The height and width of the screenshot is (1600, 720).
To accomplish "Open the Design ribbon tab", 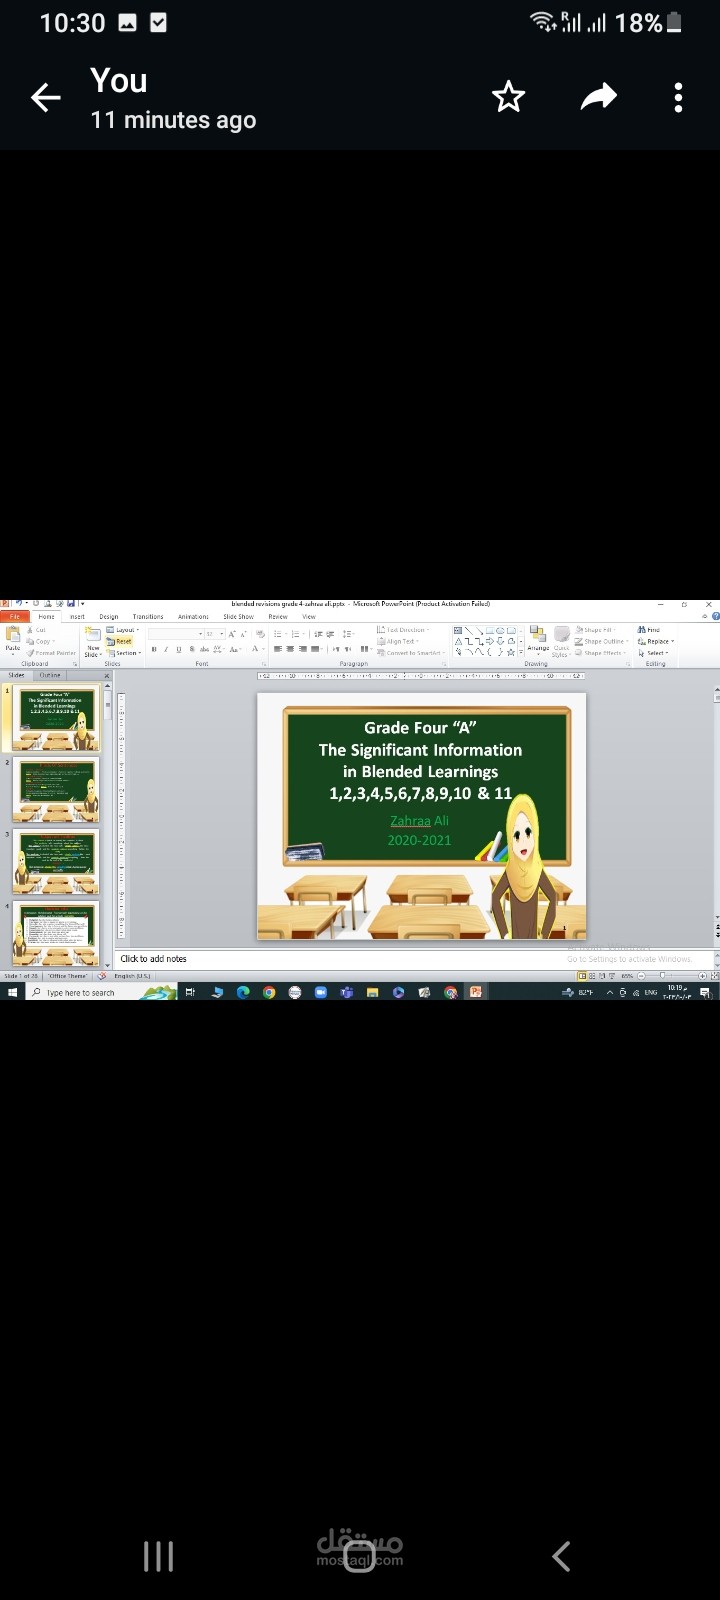I will click(x=108, y=617).
